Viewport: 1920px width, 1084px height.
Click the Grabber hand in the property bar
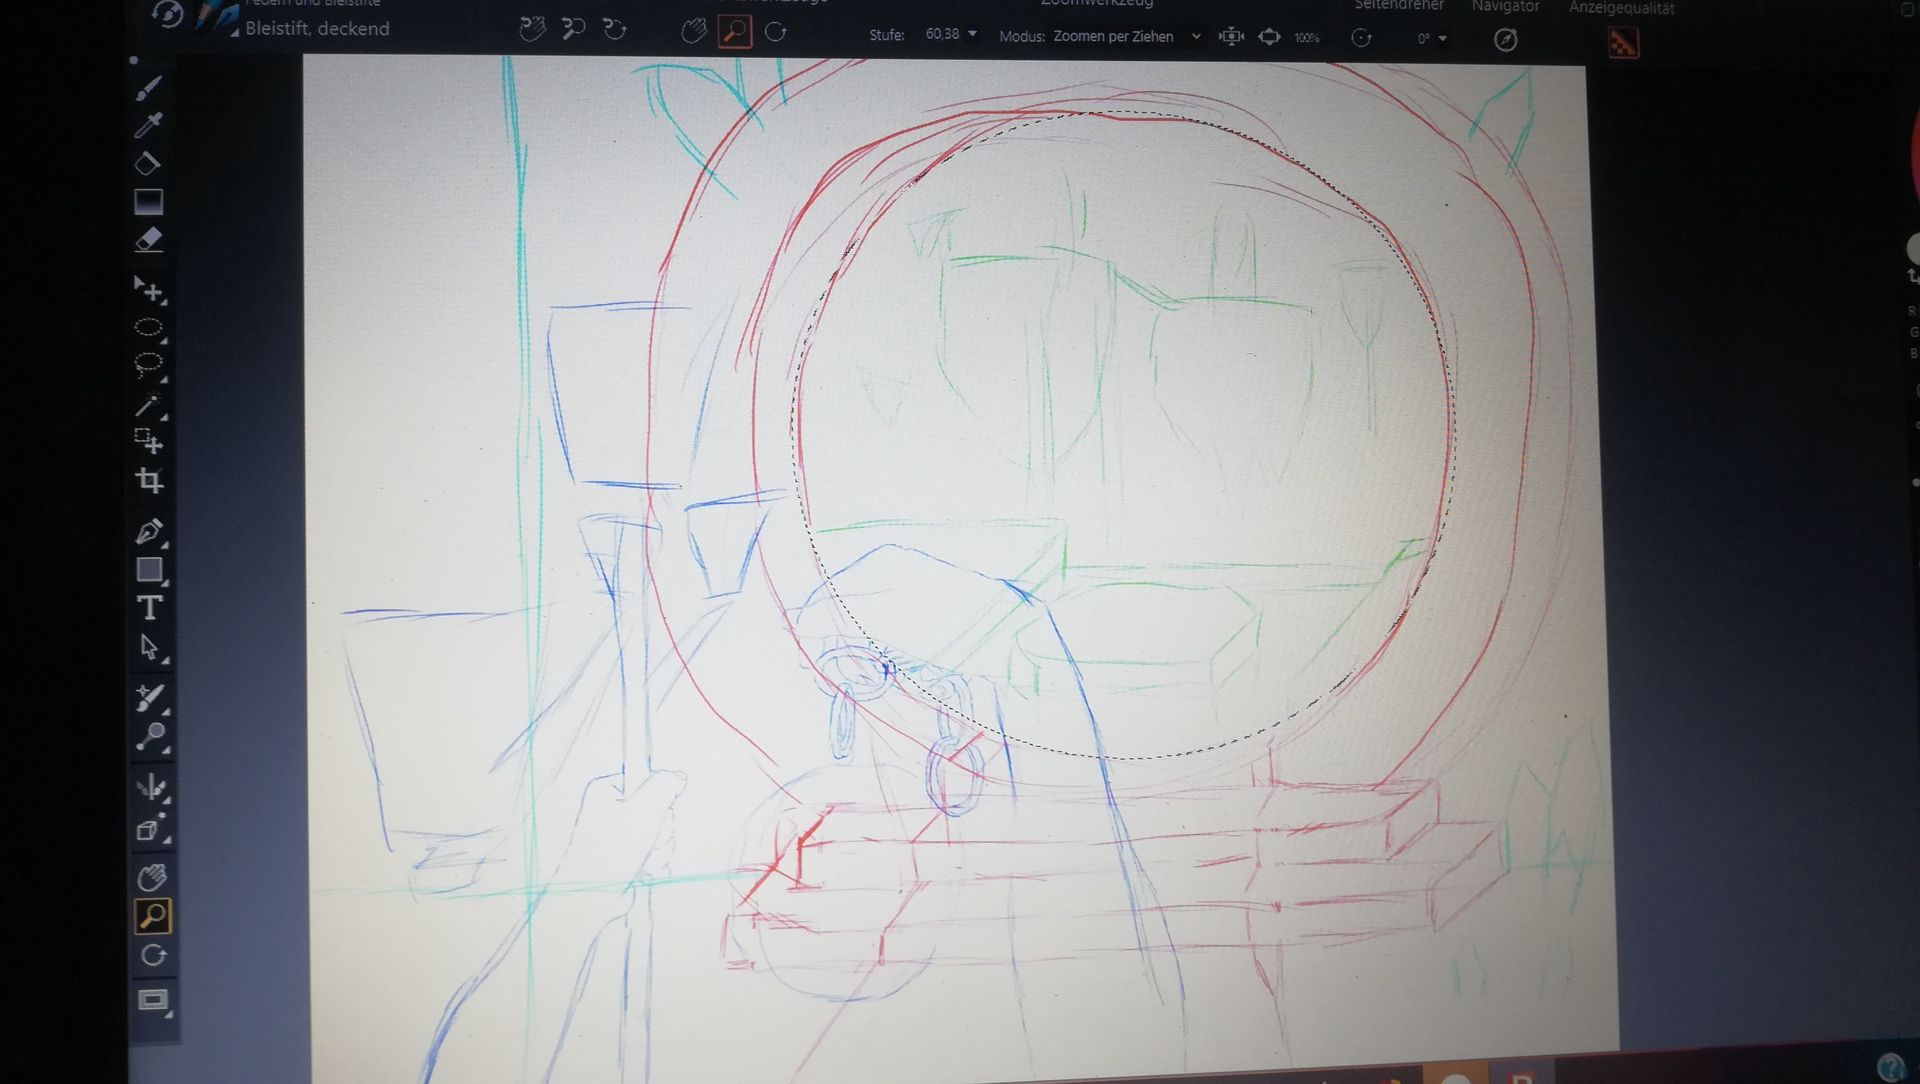(693, 32)
